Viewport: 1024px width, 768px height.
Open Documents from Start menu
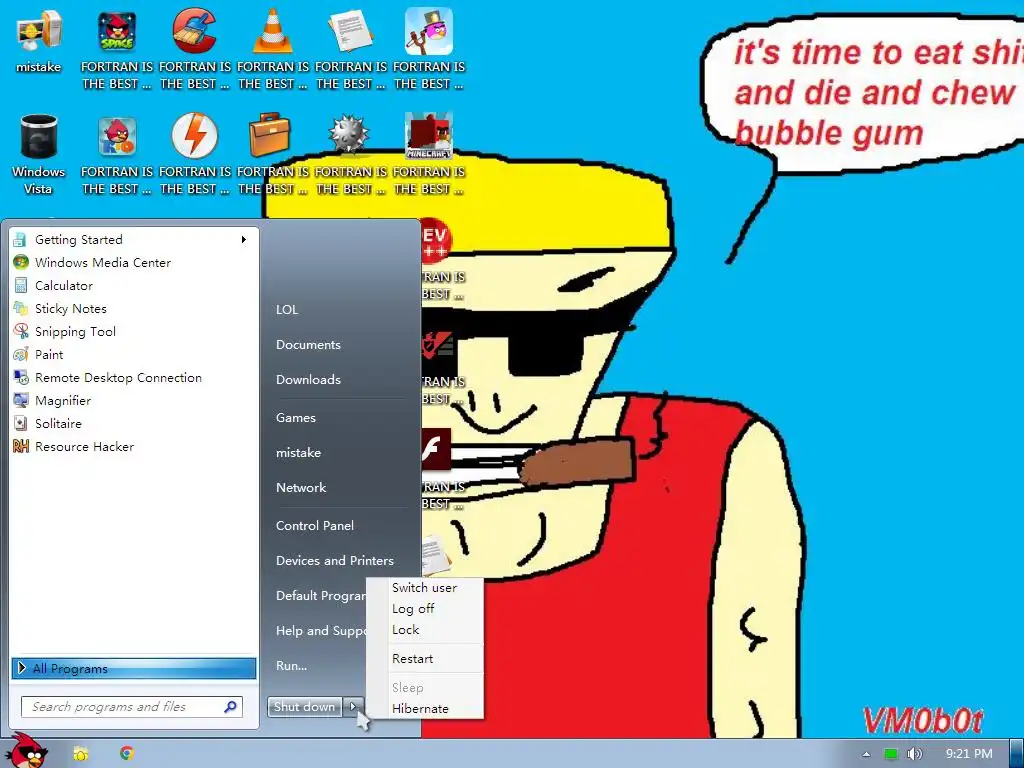(x=308, y=344)
